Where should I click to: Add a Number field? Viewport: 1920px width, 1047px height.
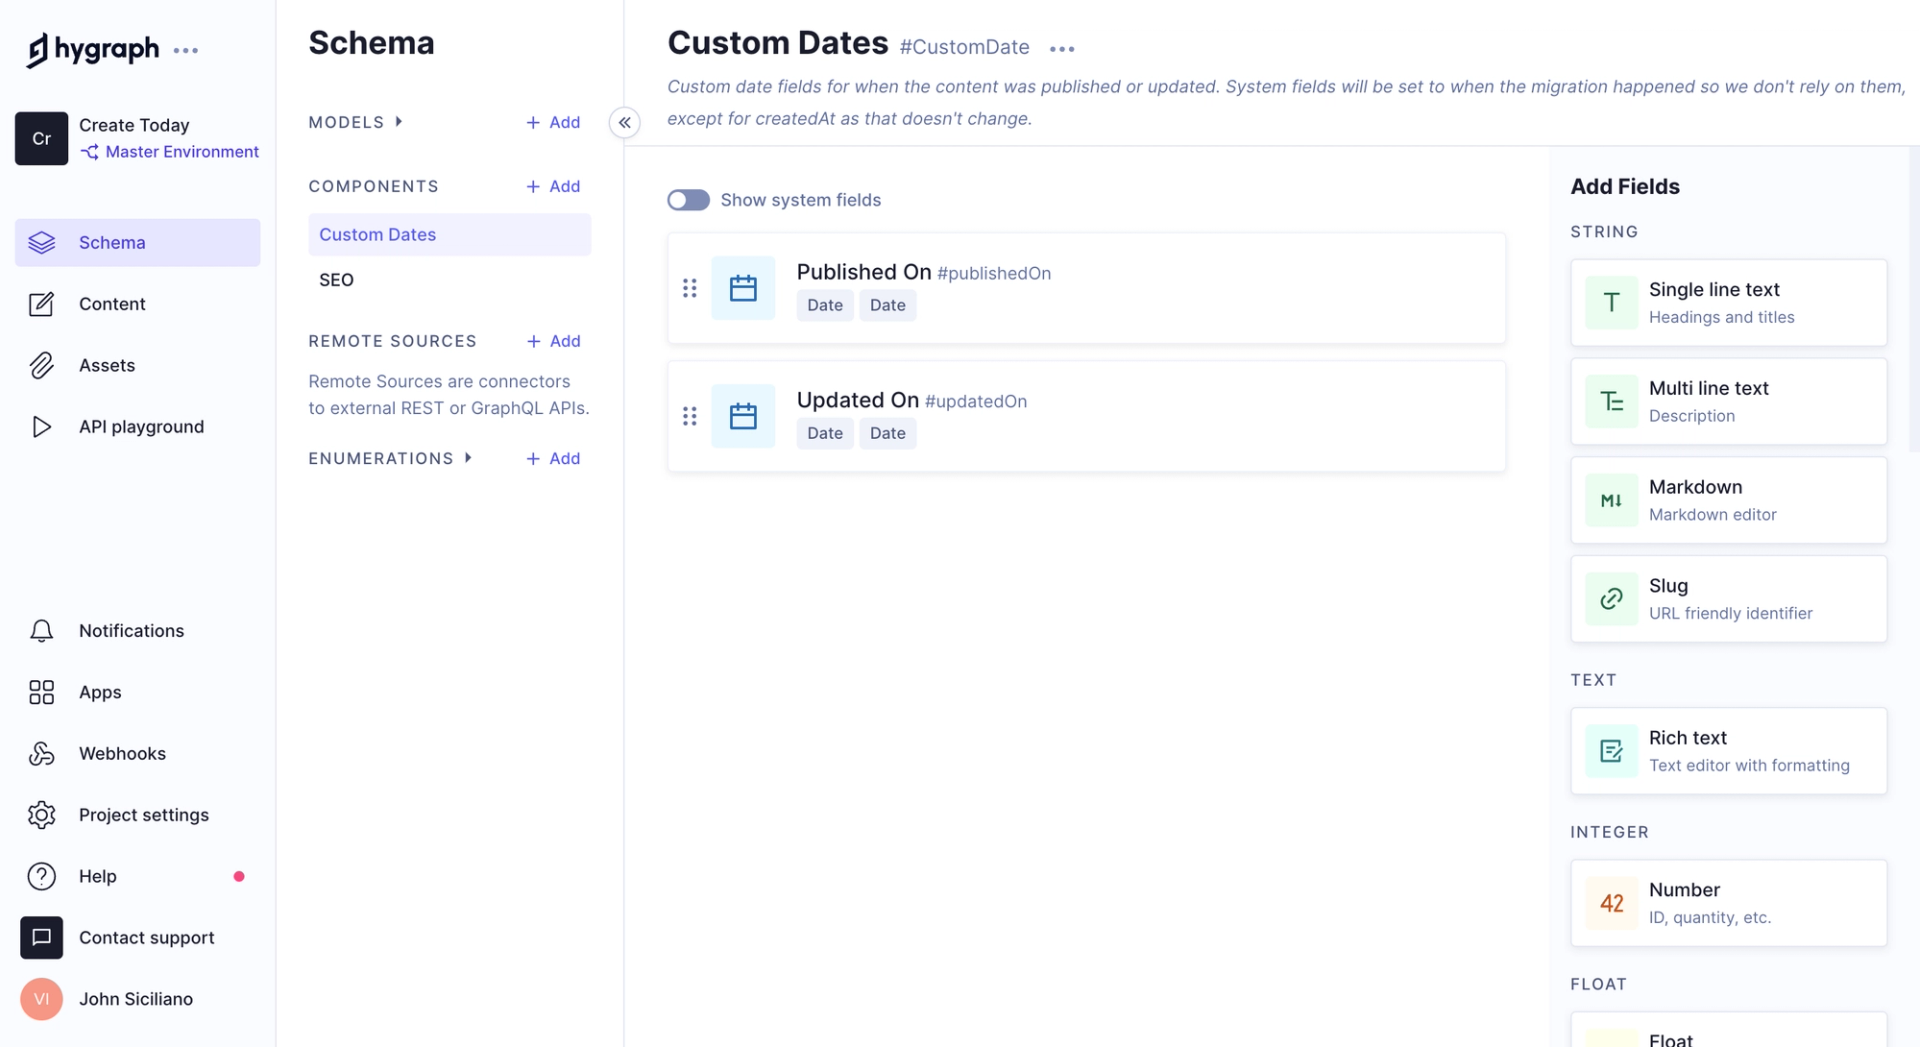[1728, 903]
